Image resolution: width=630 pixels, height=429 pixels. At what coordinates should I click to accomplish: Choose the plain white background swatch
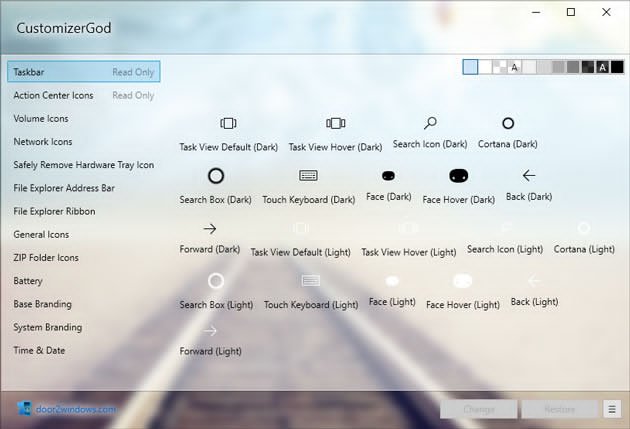click(x=485, y=67)
